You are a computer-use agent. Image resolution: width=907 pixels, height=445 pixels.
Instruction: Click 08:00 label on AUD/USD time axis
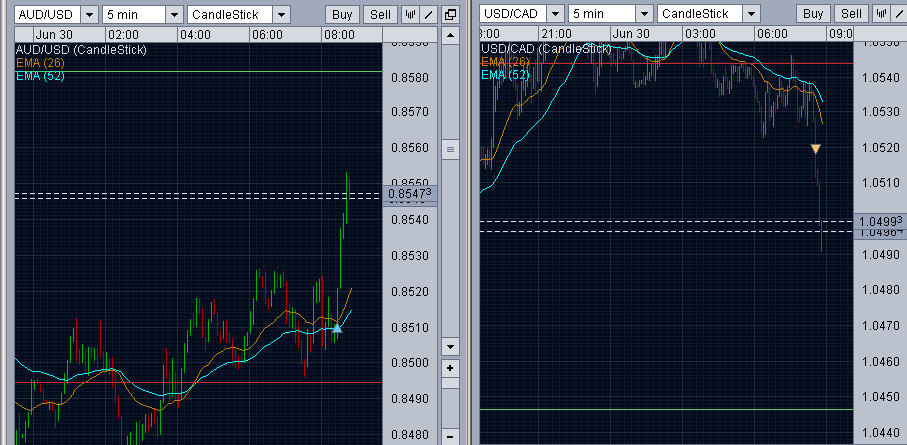point(340,35)
